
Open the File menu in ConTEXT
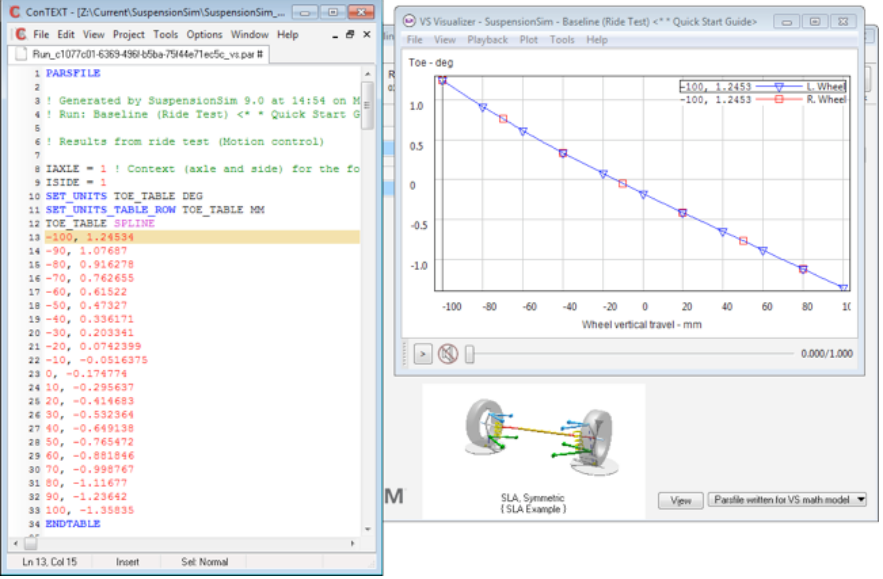click(x=41, y=34)
